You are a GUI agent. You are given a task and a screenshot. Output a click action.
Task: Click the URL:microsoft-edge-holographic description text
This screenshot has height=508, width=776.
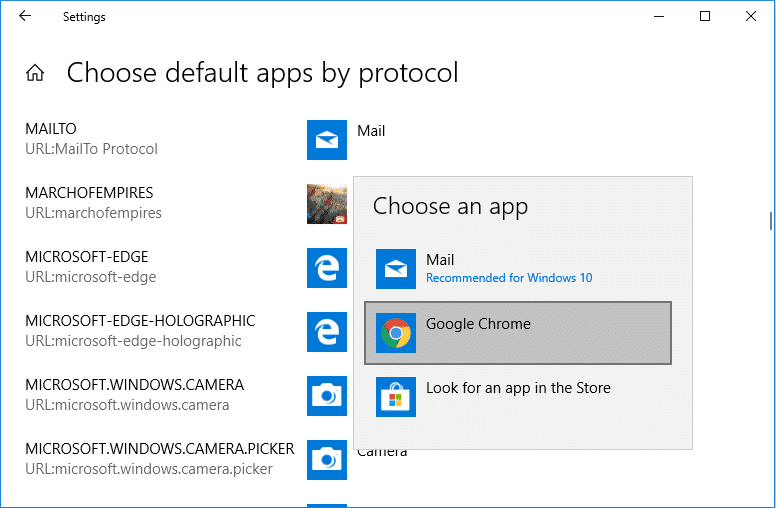click(133, 341)
